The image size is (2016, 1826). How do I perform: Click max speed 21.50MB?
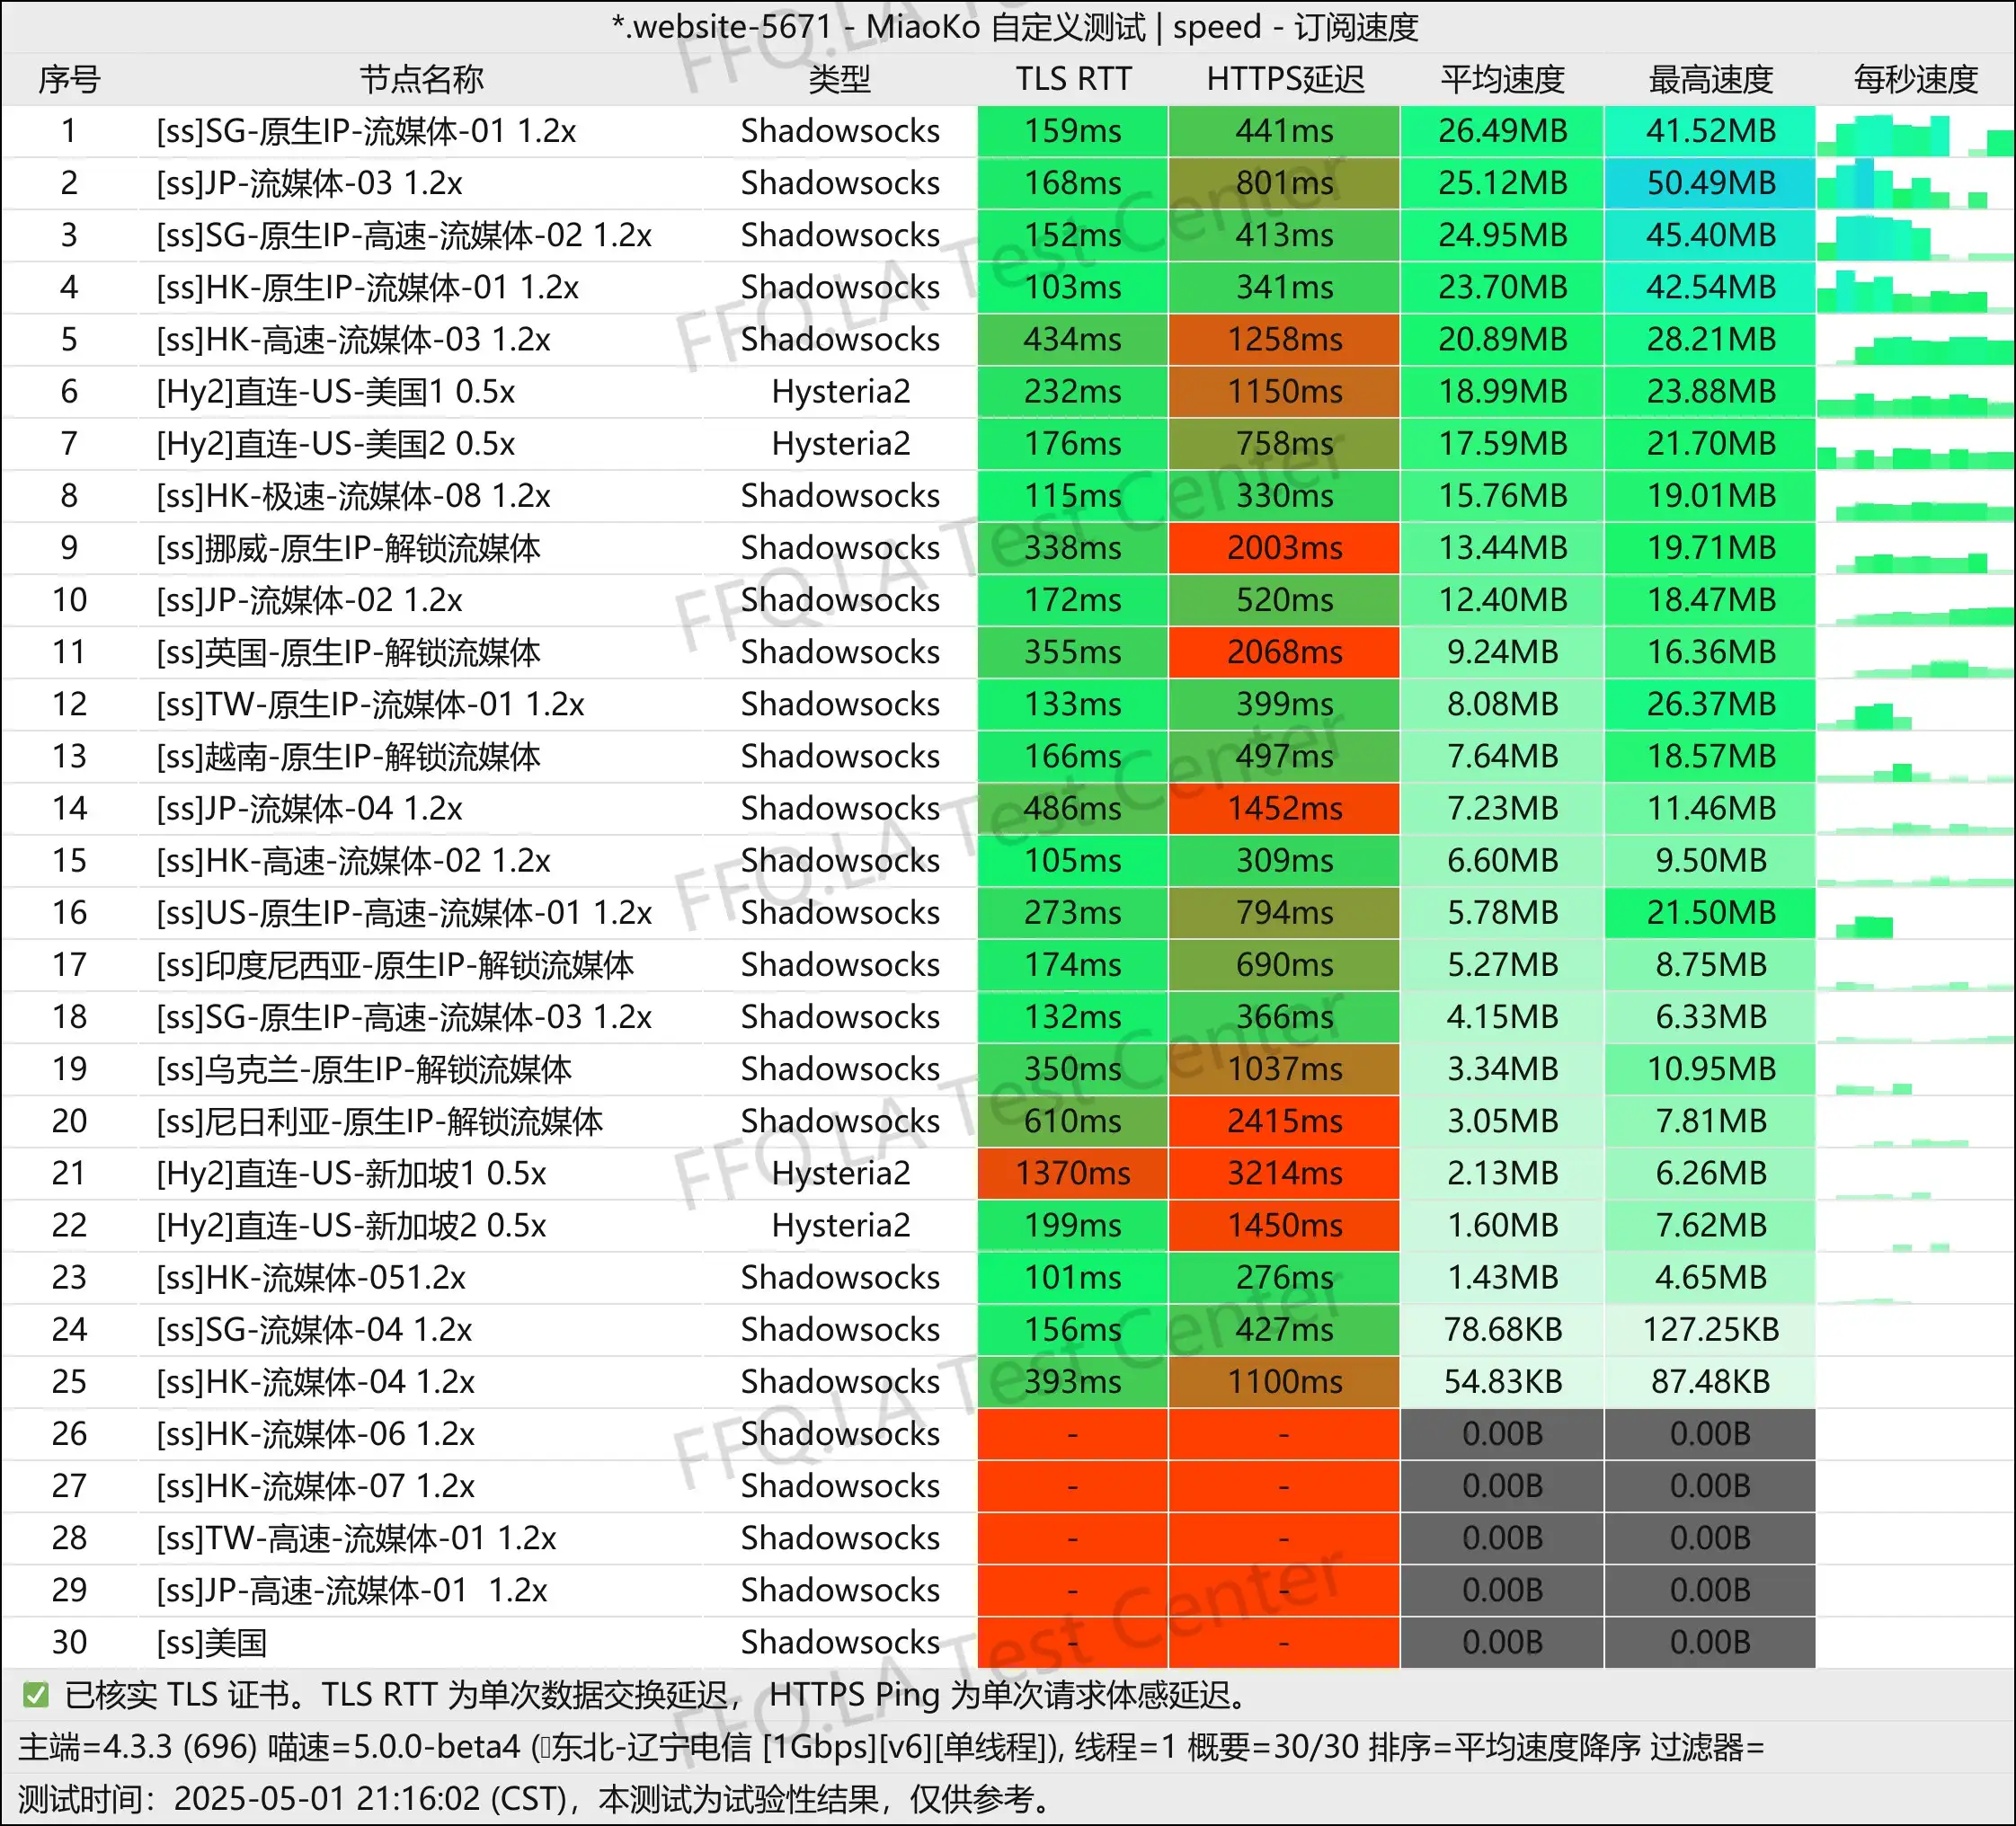[1711, 912]
